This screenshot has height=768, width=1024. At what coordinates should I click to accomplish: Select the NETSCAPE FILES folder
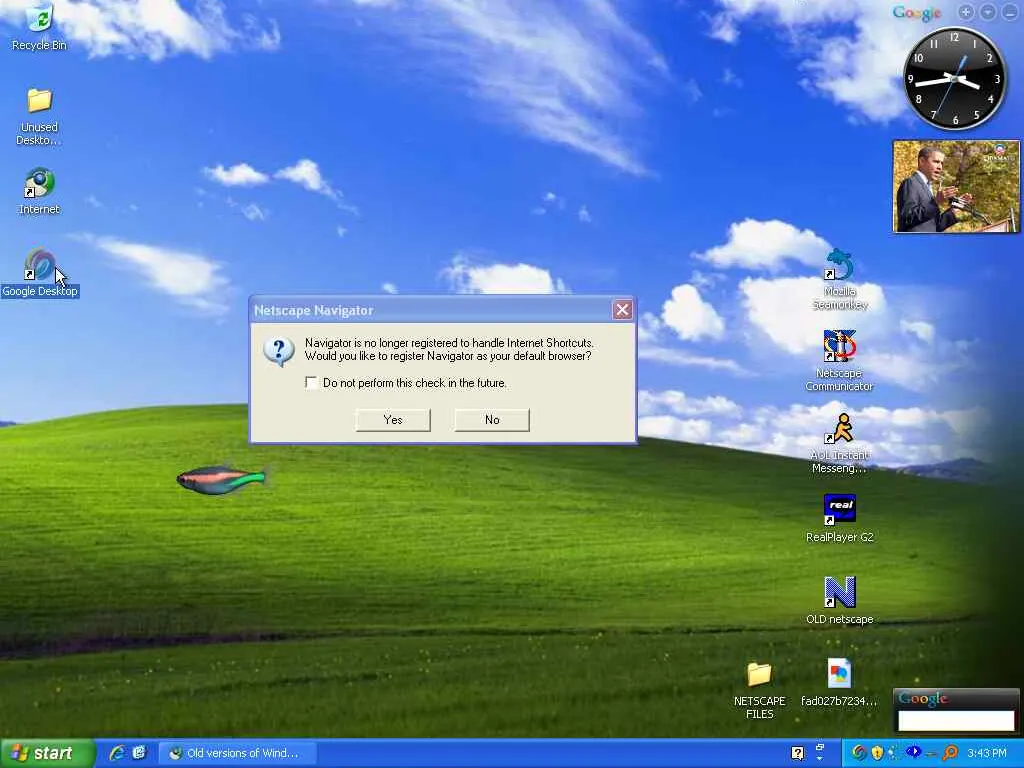click(760, 690)
